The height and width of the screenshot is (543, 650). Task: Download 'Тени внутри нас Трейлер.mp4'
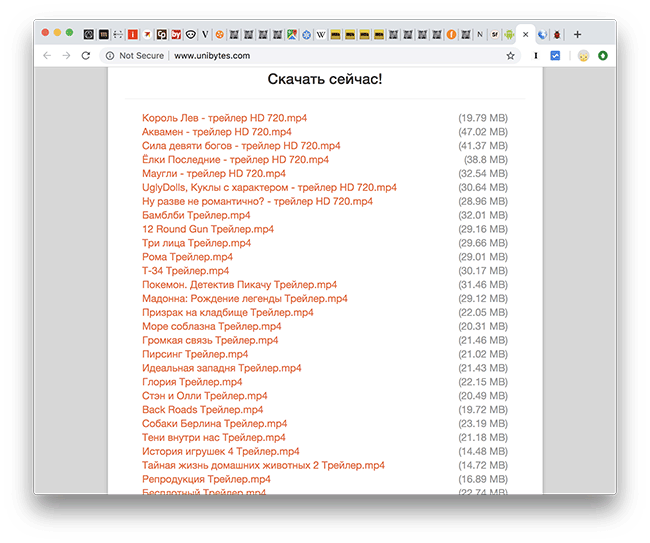213,437
